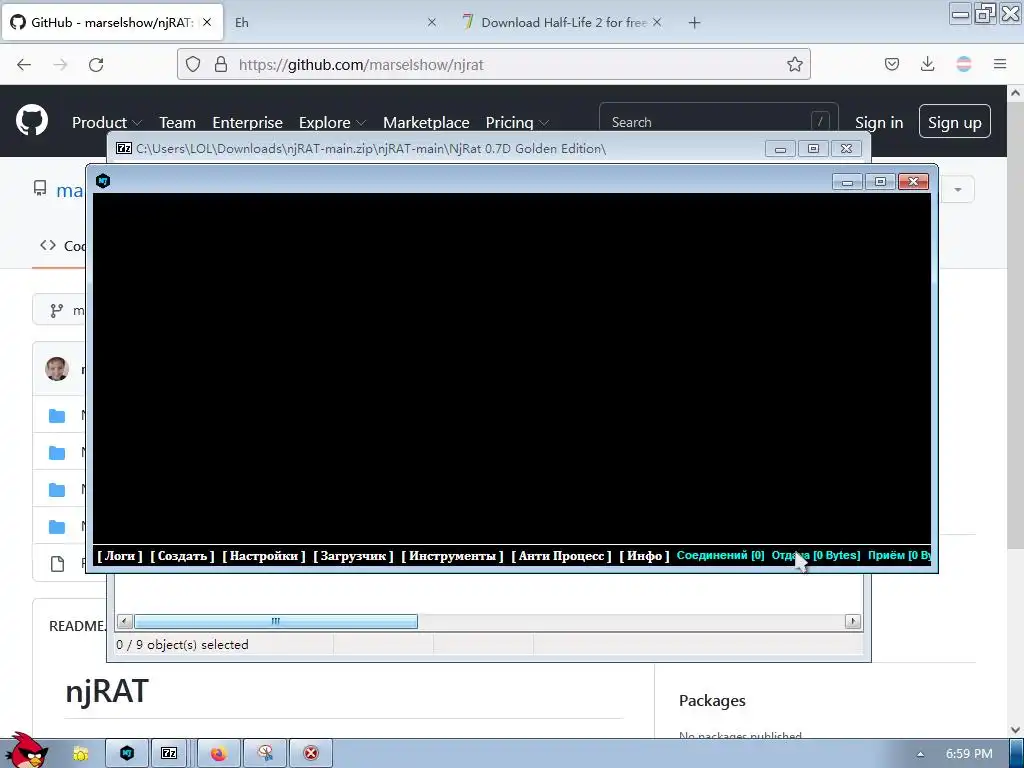The height and width of the screenshot is (768, 1024).
Task: Click the 0 / 9 object(s) selected status
Action: point(182,645)
